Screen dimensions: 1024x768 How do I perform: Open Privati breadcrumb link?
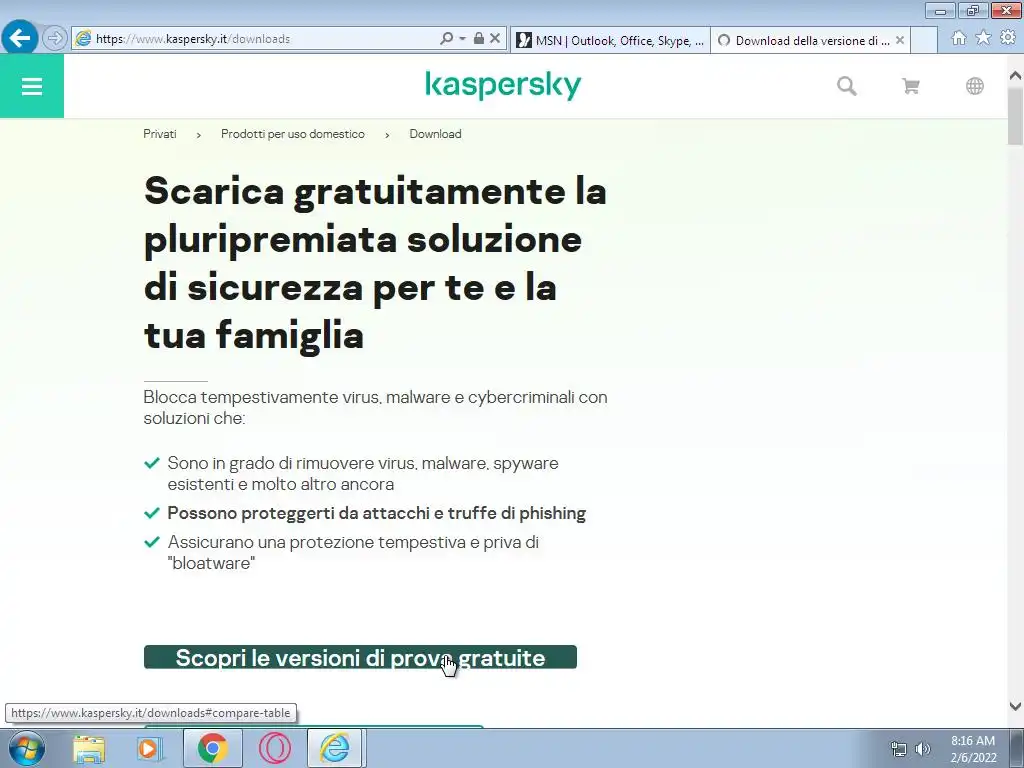[x=160, y=134]
